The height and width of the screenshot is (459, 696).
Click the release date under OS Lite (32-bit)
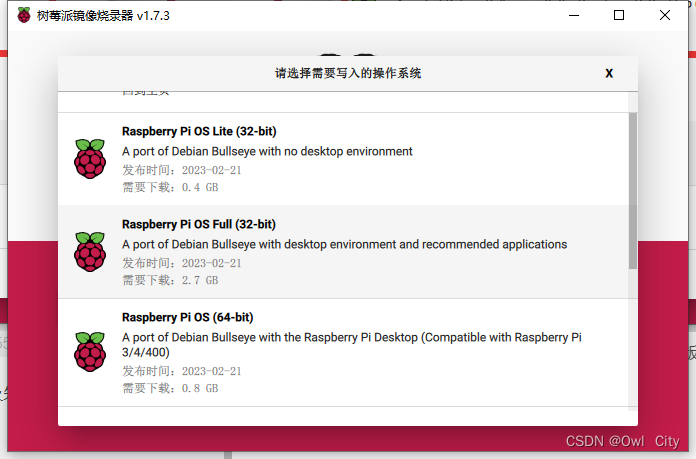(x=182, y=170)
